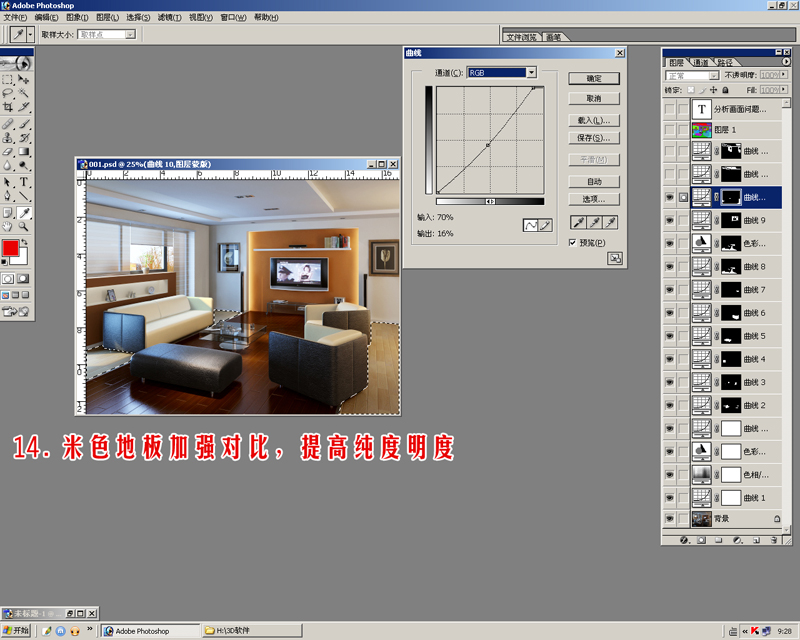Select the History Brush tool

(x=23, y=138)
